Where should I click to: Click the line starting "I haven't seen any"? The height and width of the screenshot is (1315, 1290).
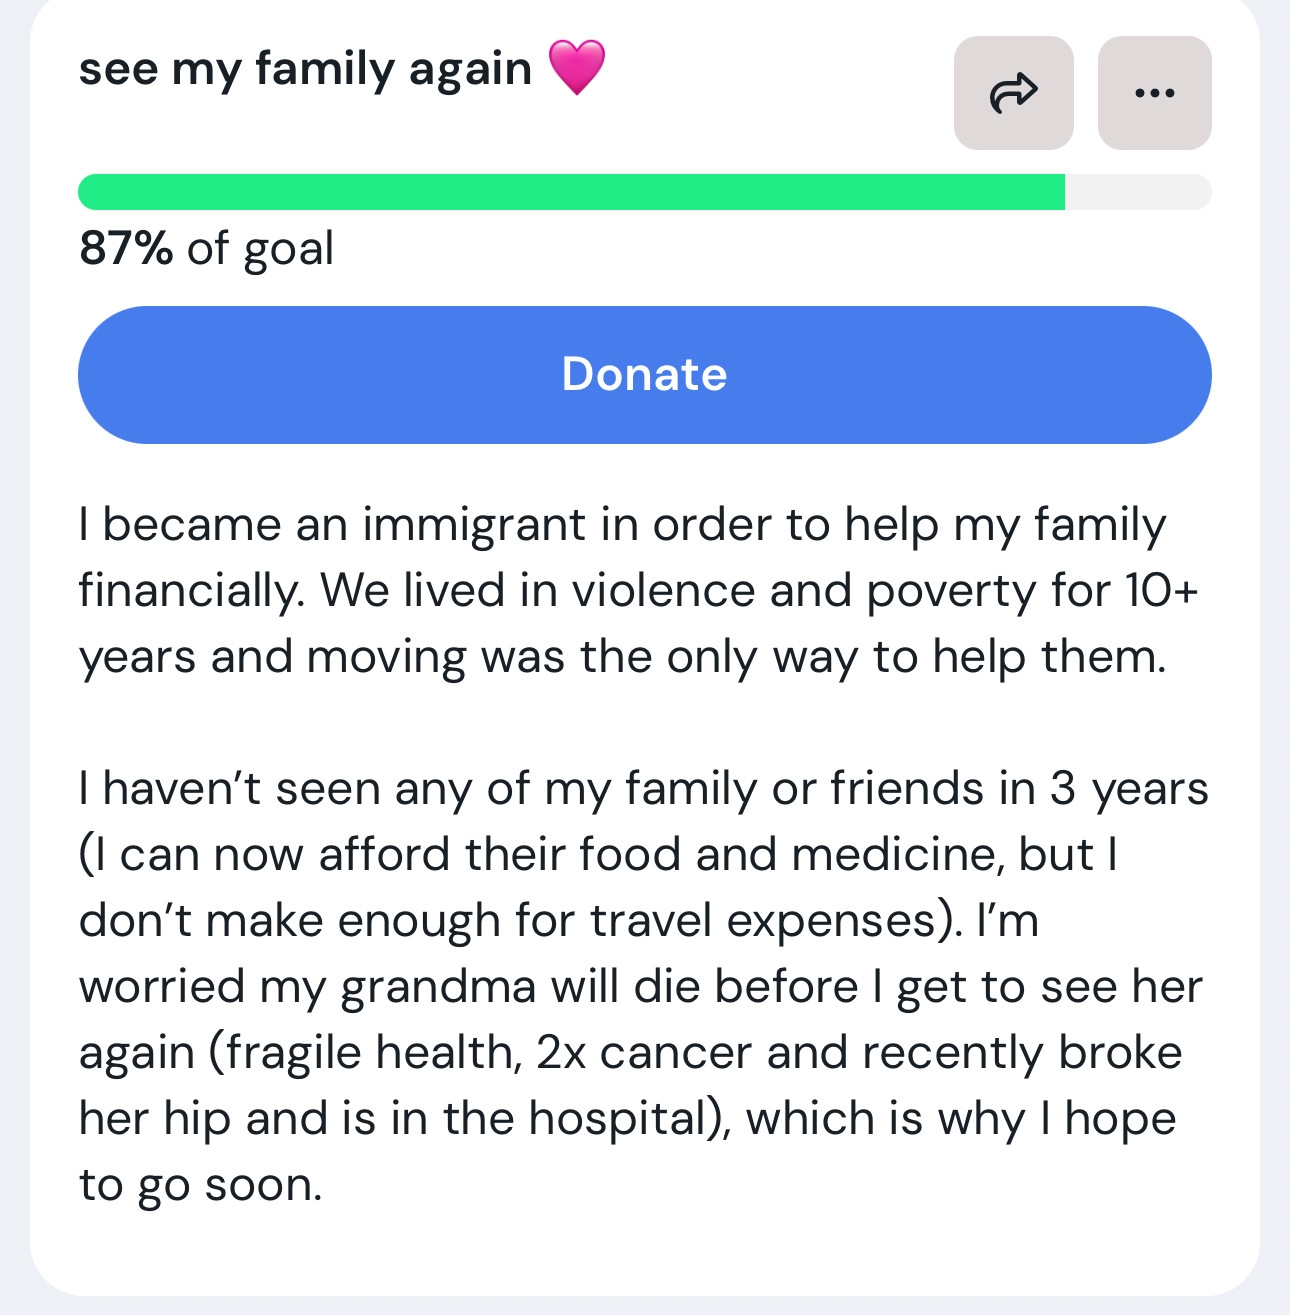tap(643, 789)
